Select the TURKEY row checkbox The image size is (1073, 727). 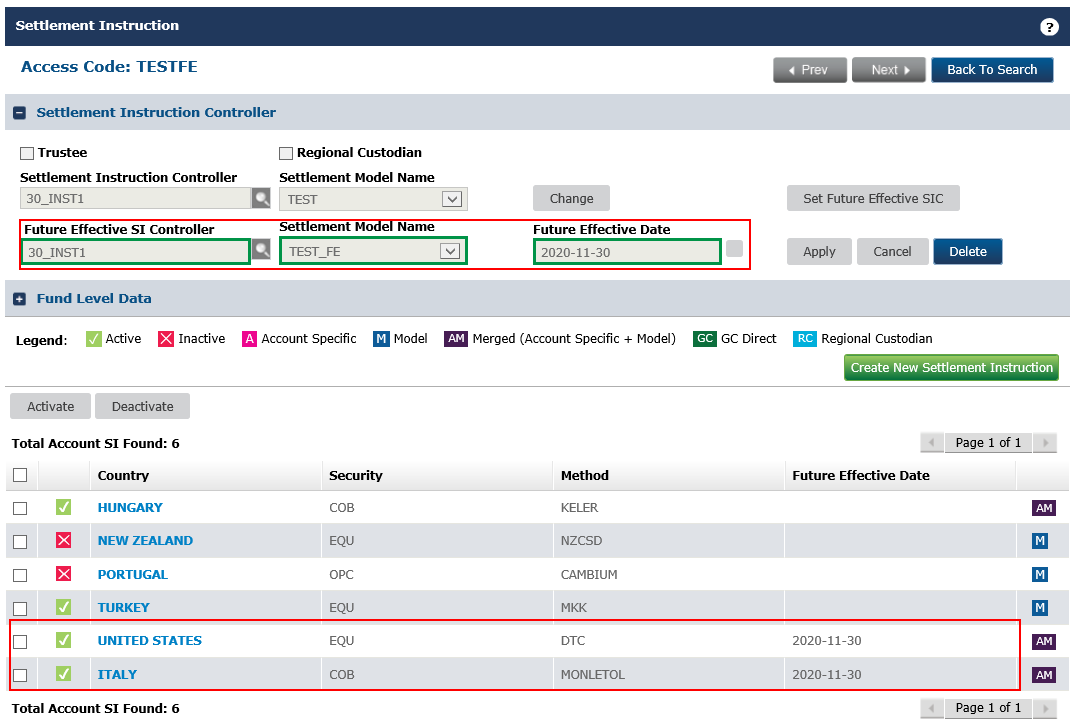20,608
